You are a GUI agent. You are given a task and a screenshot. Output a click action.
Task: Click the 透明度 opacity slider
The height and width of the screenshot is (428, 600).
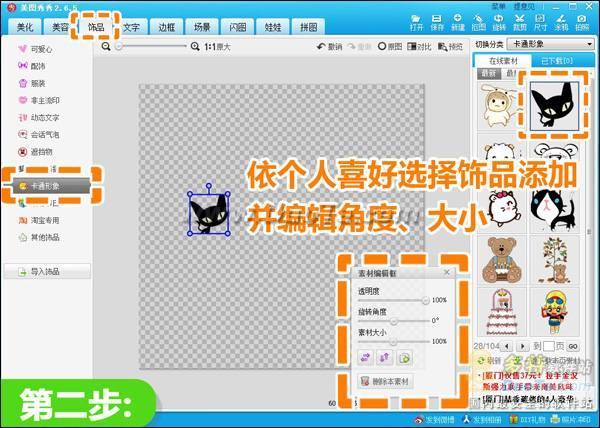(394, 301)
